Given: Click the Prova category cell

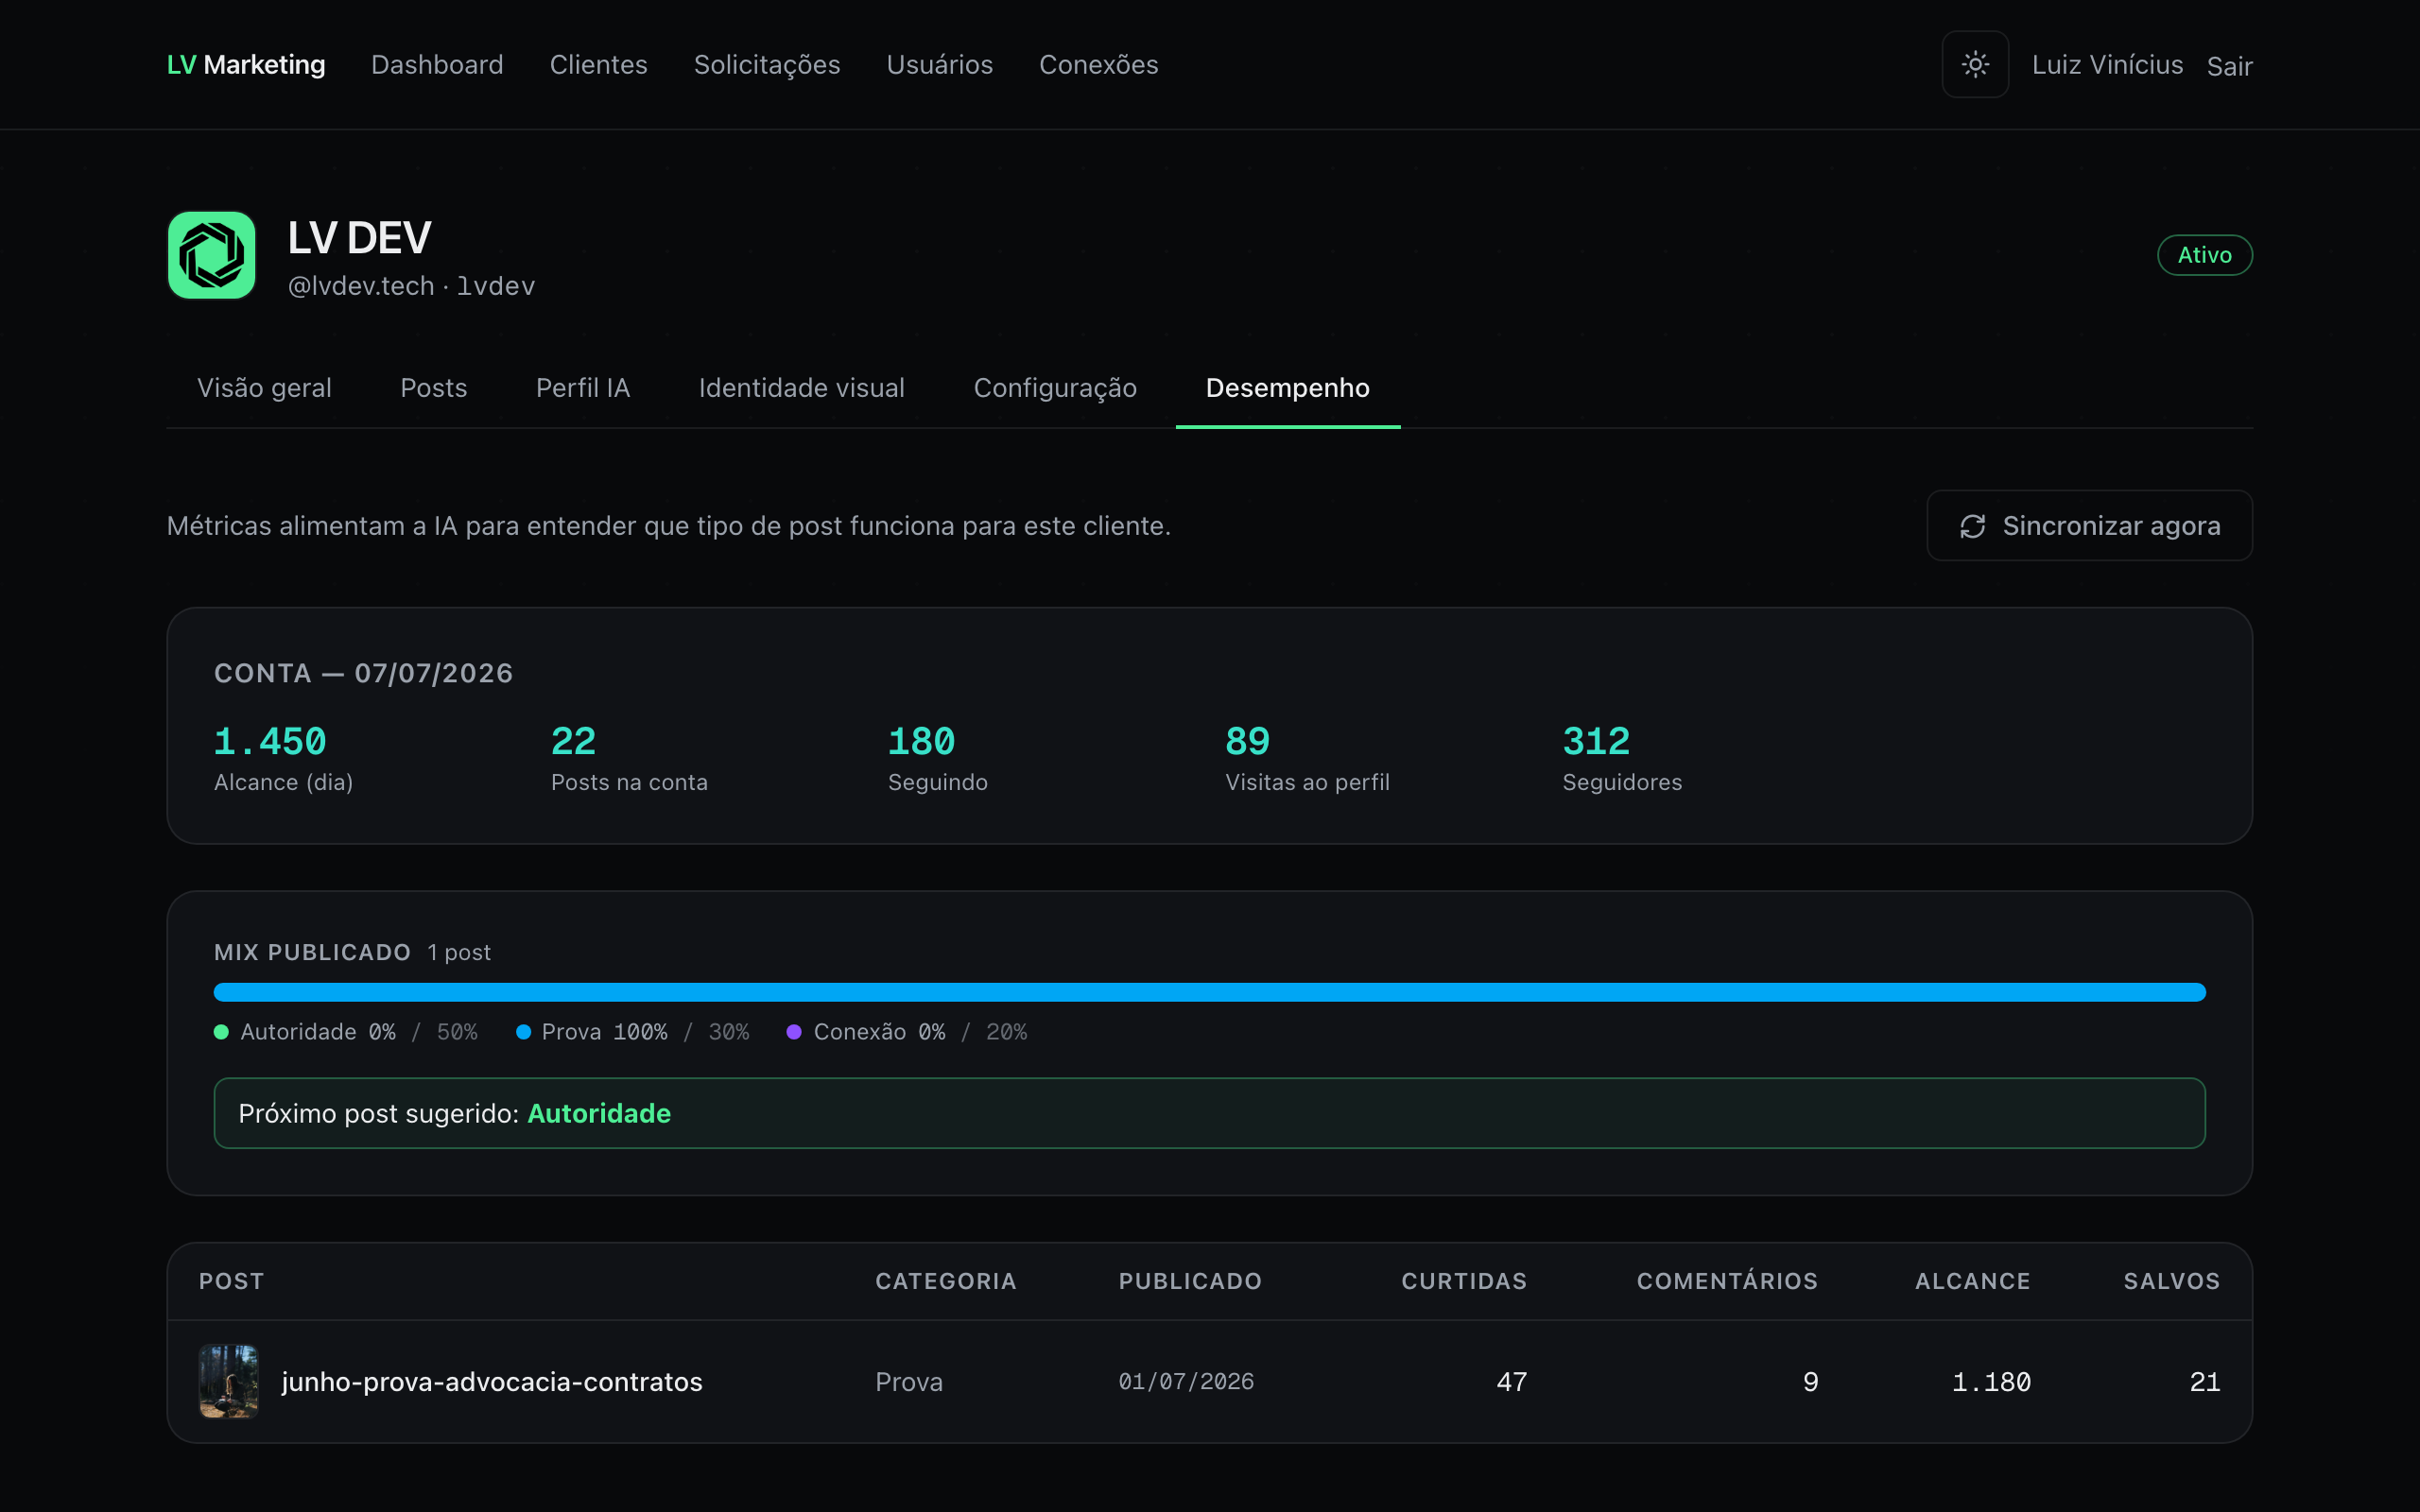Looking at the screenshot, I should tap(909, 1382).
